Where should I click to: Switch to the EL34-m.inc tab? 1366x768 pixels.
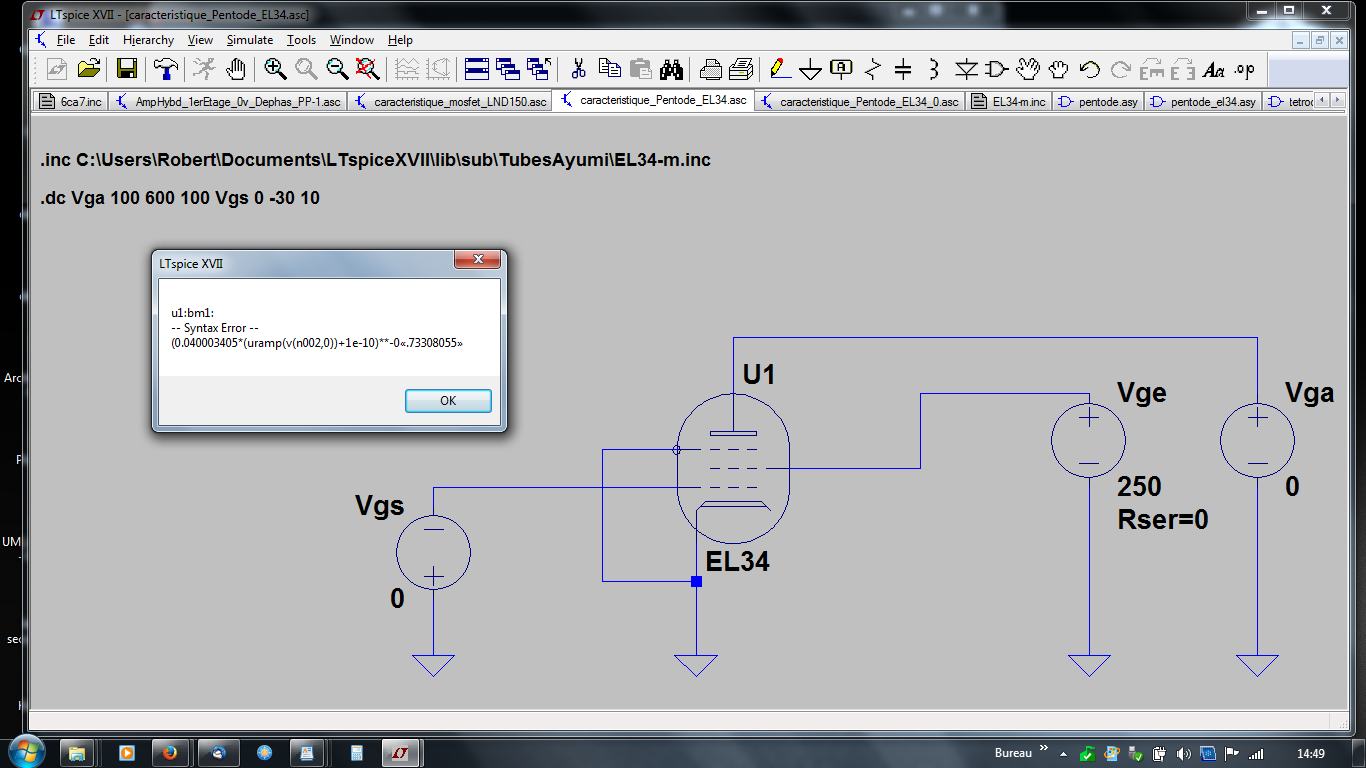pyautogui.click(x=1008, y=101)
